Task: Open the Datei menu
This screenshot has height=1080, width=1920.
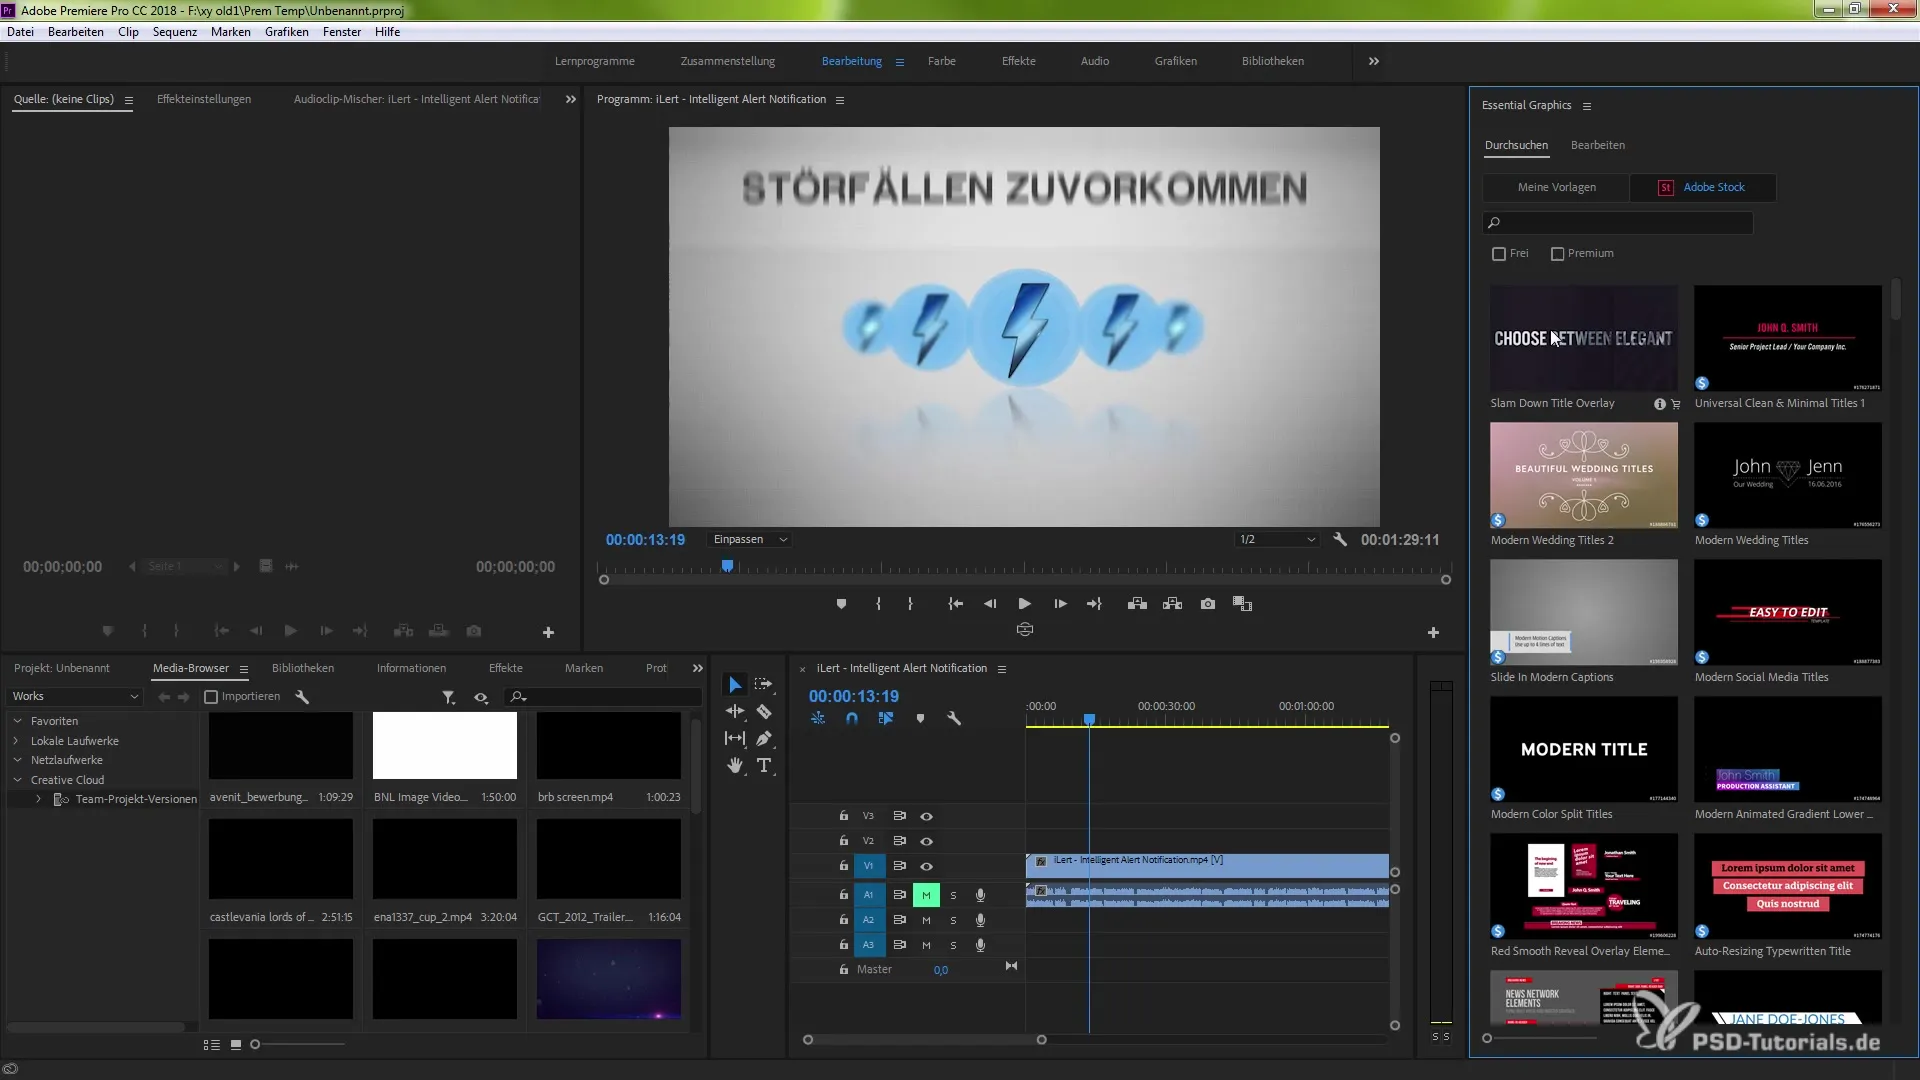Action: [20, 32]
